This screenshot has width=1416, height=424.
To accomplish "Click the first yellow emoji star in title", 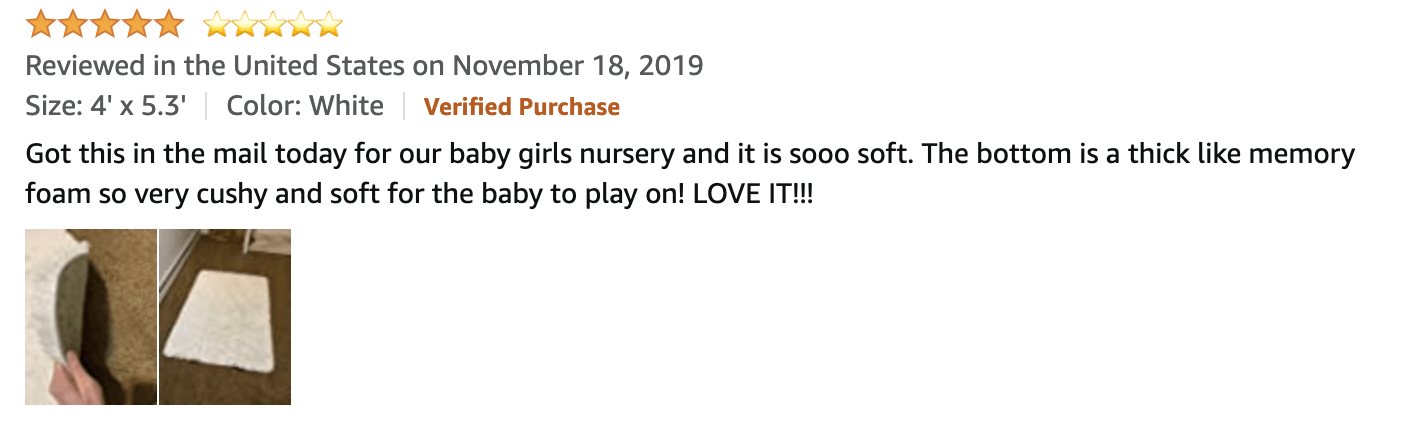I will pos(216,24).
